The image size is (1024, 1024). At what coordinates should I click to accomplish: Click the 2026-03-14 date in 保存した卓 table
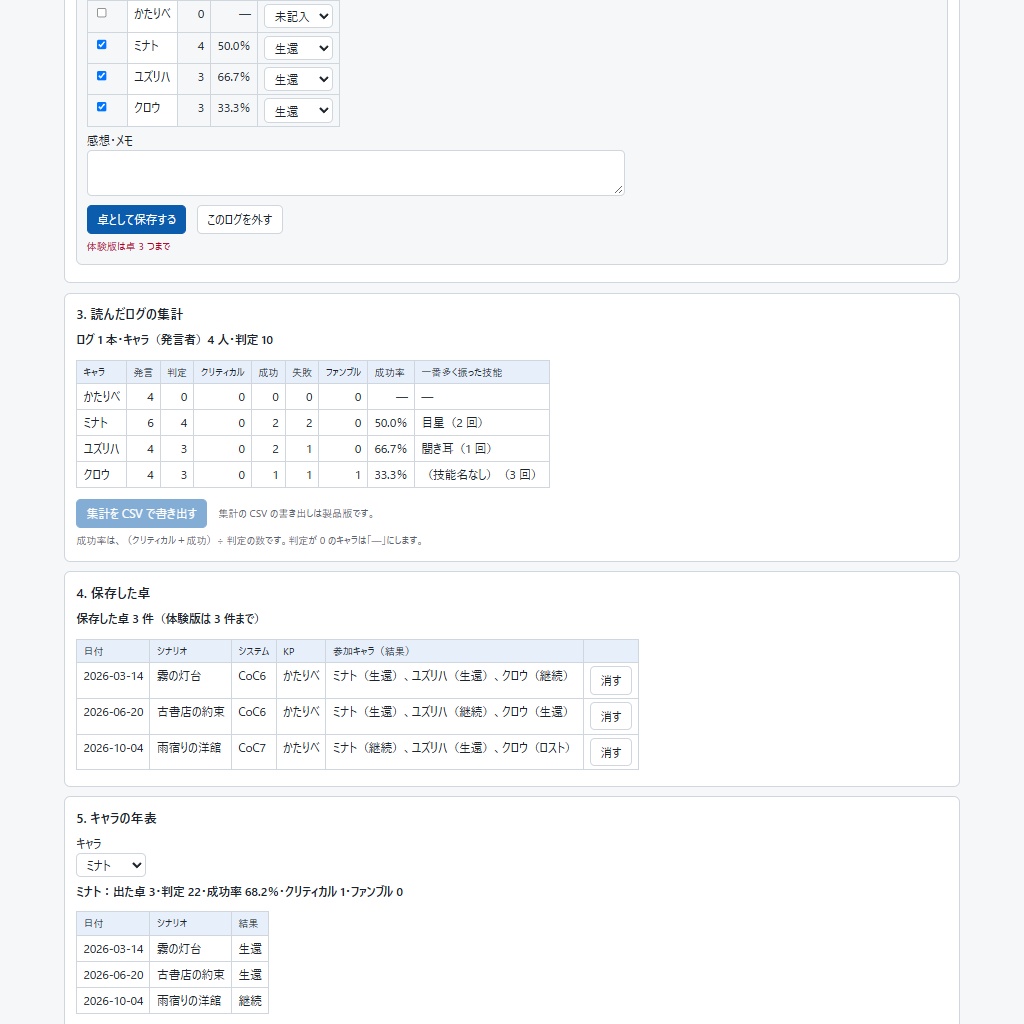113,676
